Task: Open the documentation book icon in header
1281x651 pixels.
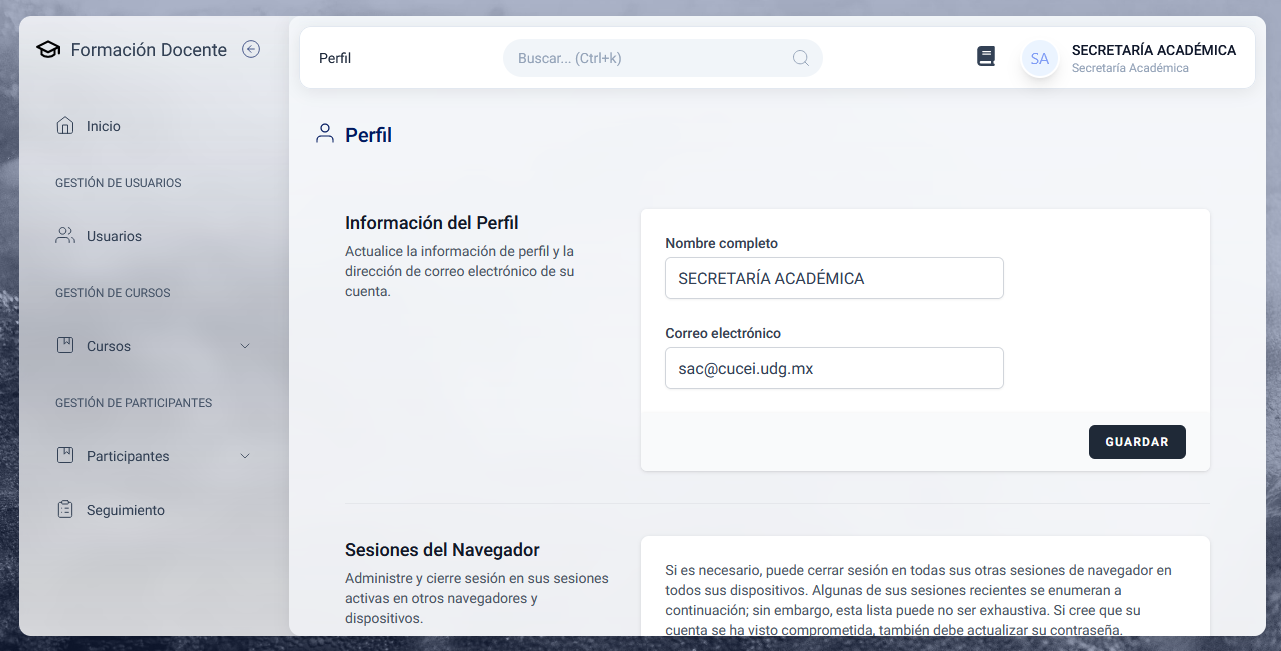Action: coord(986,57)
